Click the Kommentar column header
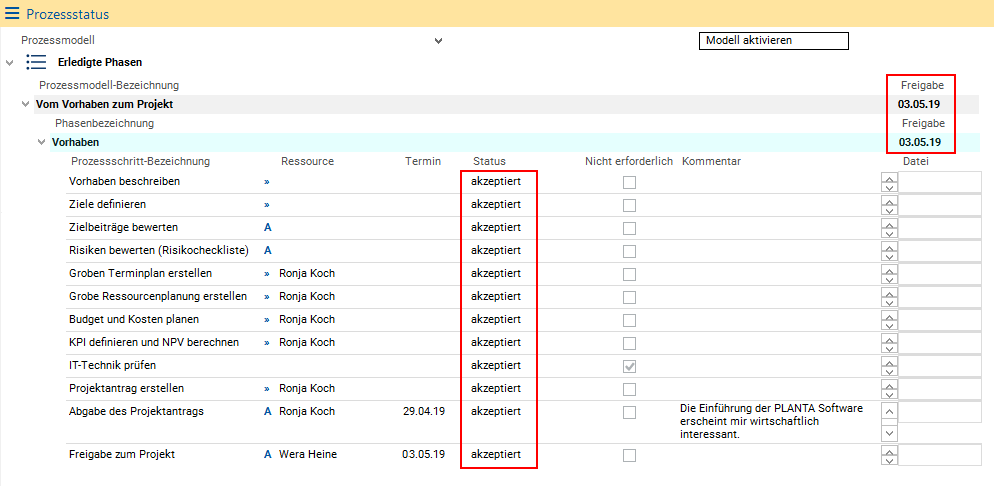The height and width of the screenshot is (486, 994). (x=711, y=161)
